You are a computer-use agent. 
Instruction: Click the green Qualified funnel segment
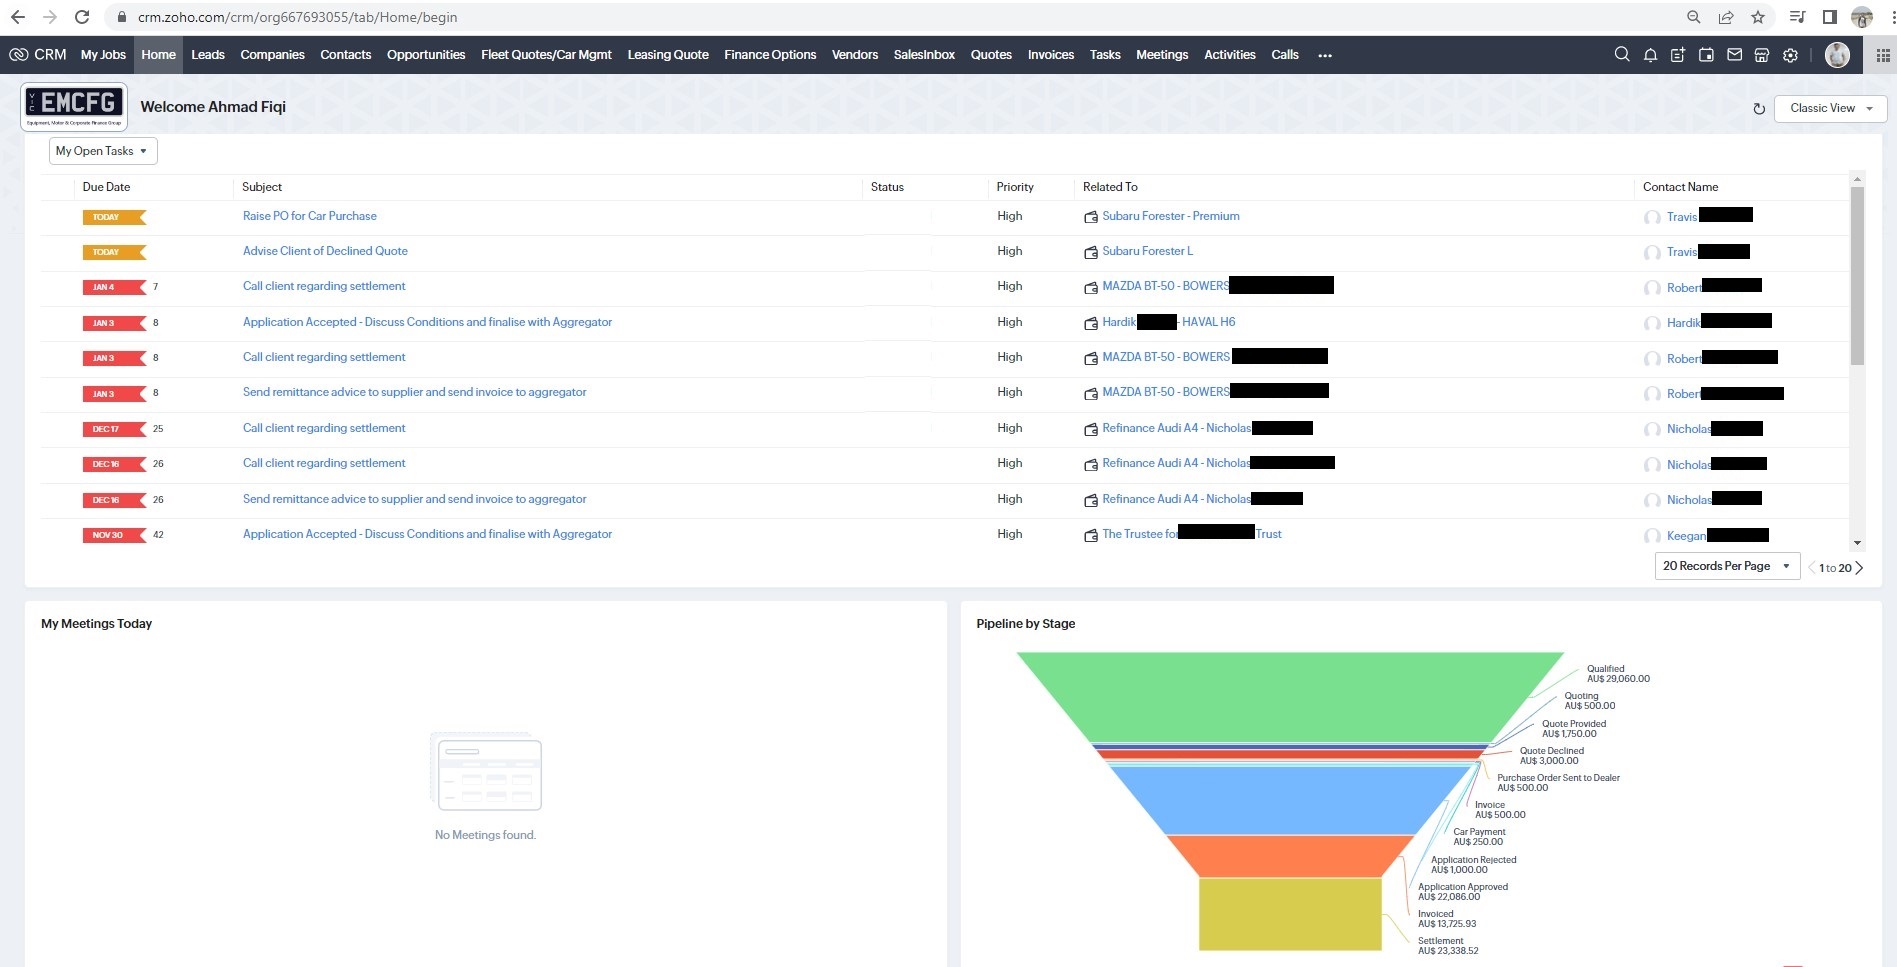point(1290,696)
